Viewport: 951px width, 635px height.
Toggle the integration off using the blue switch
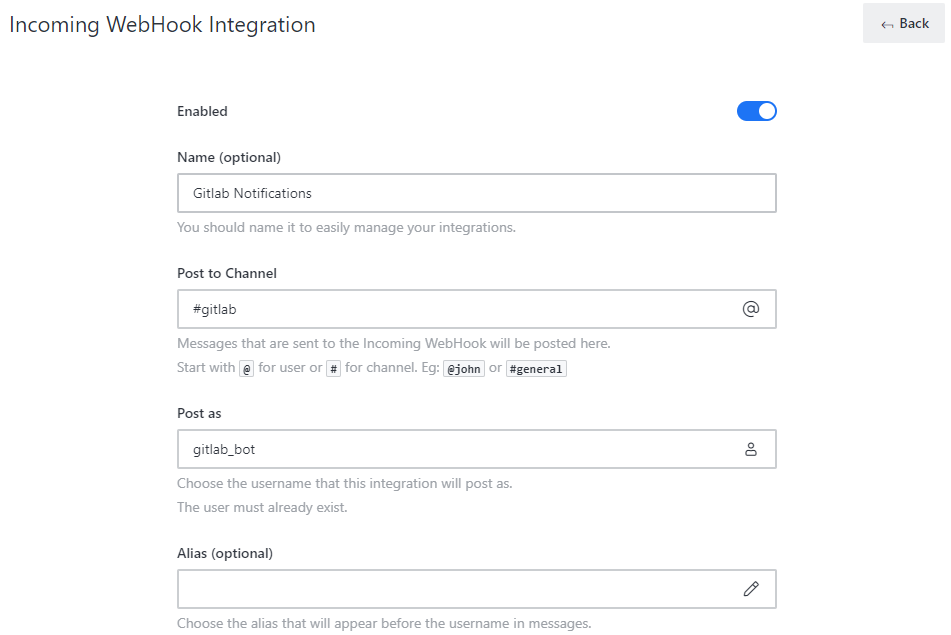click(757, 111)
